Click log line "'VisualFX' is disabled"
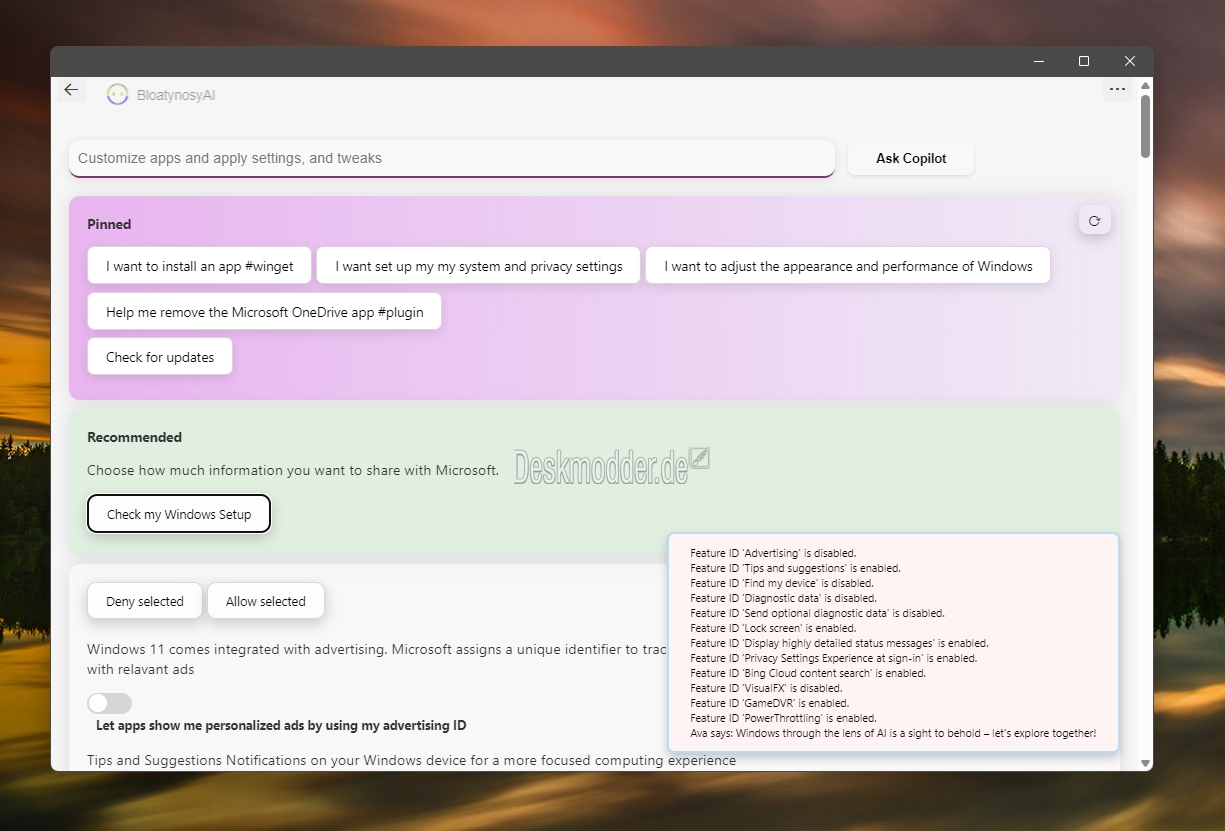This screenshot has height=831, width=1225. [x=766, y=688]
